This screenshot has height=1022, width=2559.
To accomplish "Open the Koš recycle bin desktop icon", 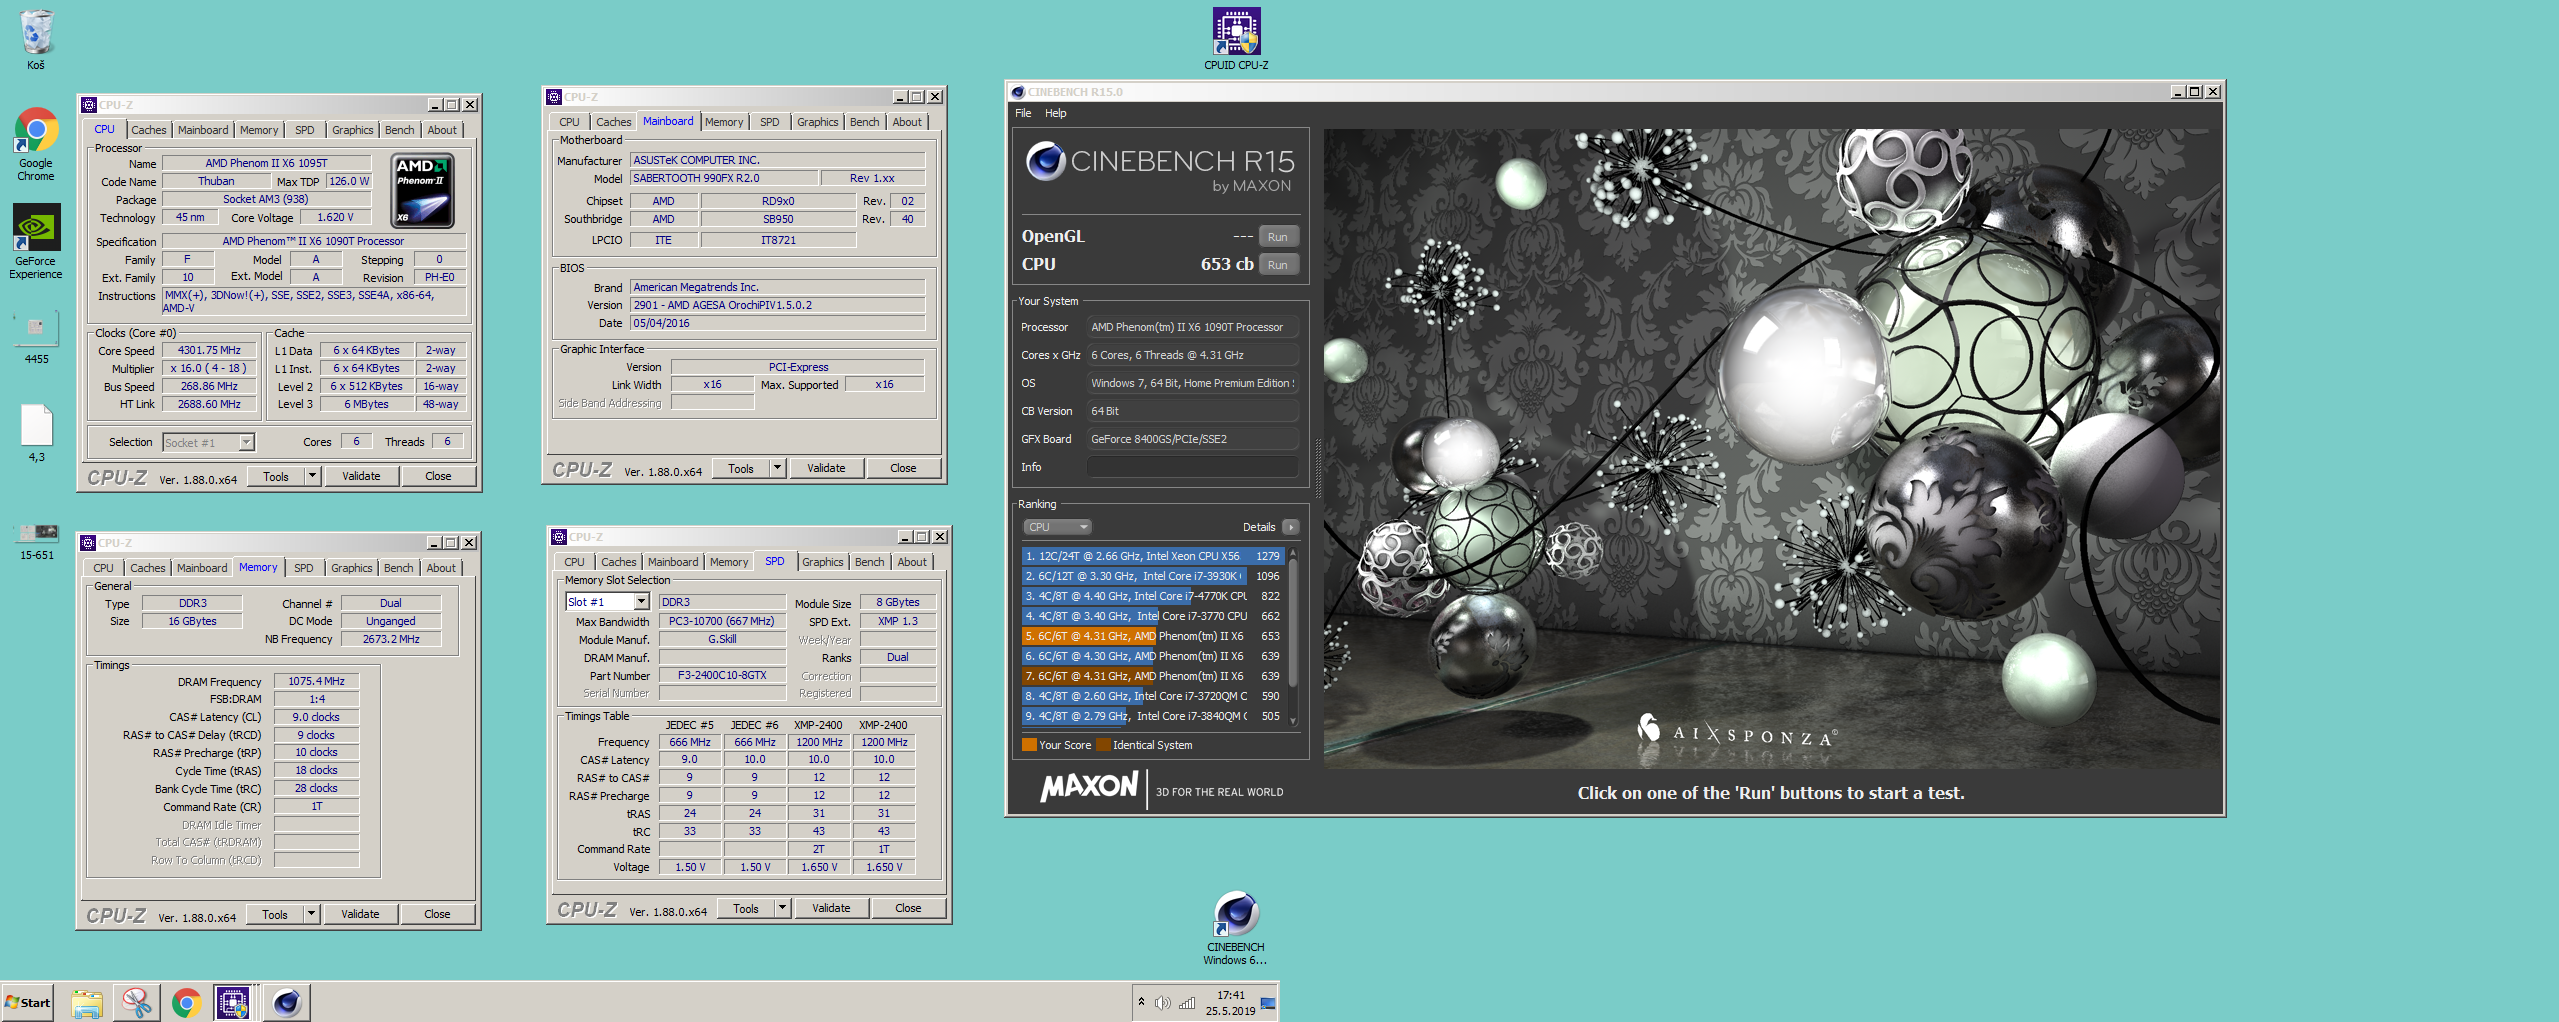I will click(x=36, y=40).
